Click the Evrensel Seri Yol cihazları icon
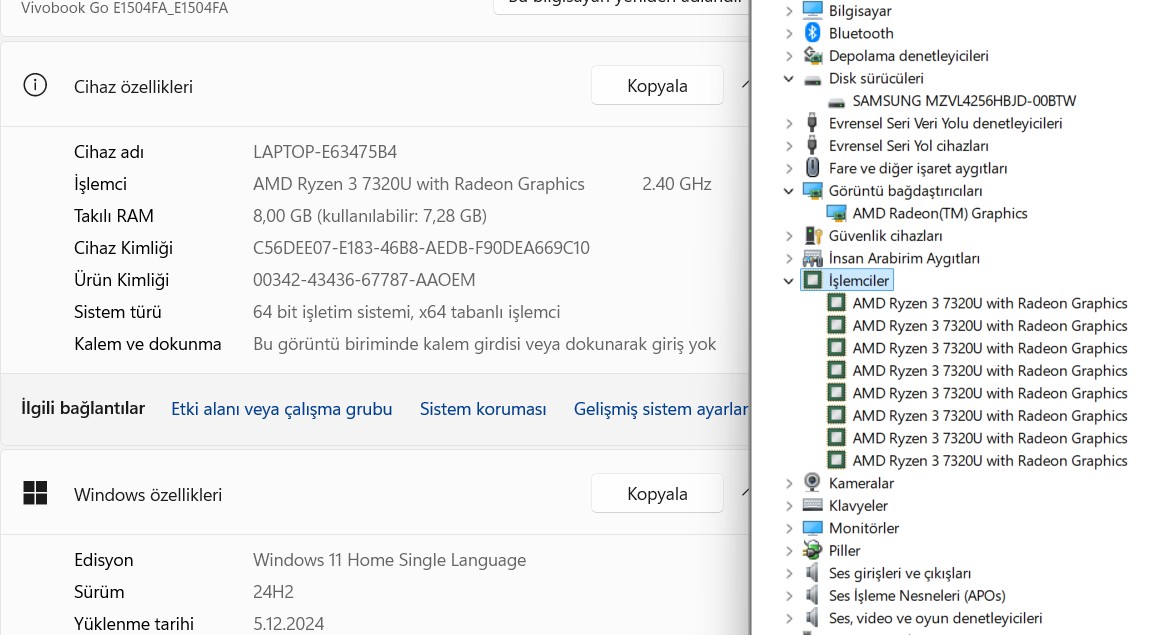 click(813, 145)
